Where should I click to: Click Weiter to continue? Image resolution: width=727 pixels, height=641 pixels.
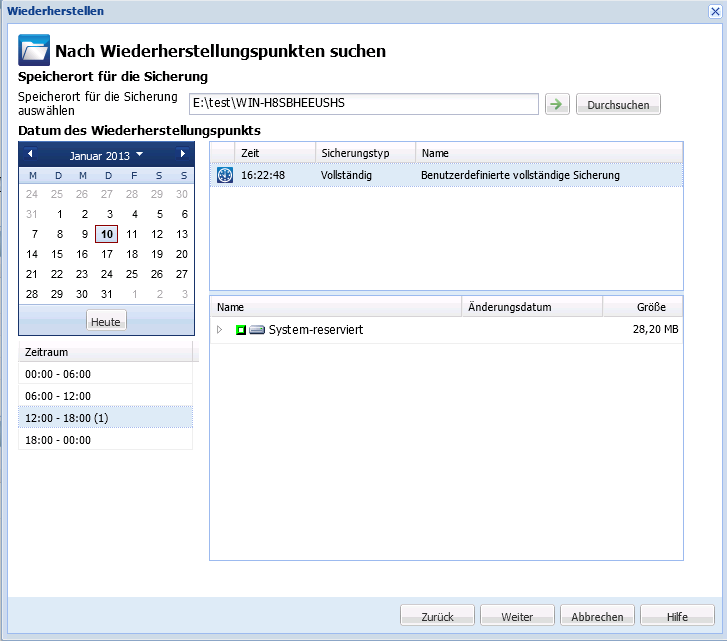point(517,617)
